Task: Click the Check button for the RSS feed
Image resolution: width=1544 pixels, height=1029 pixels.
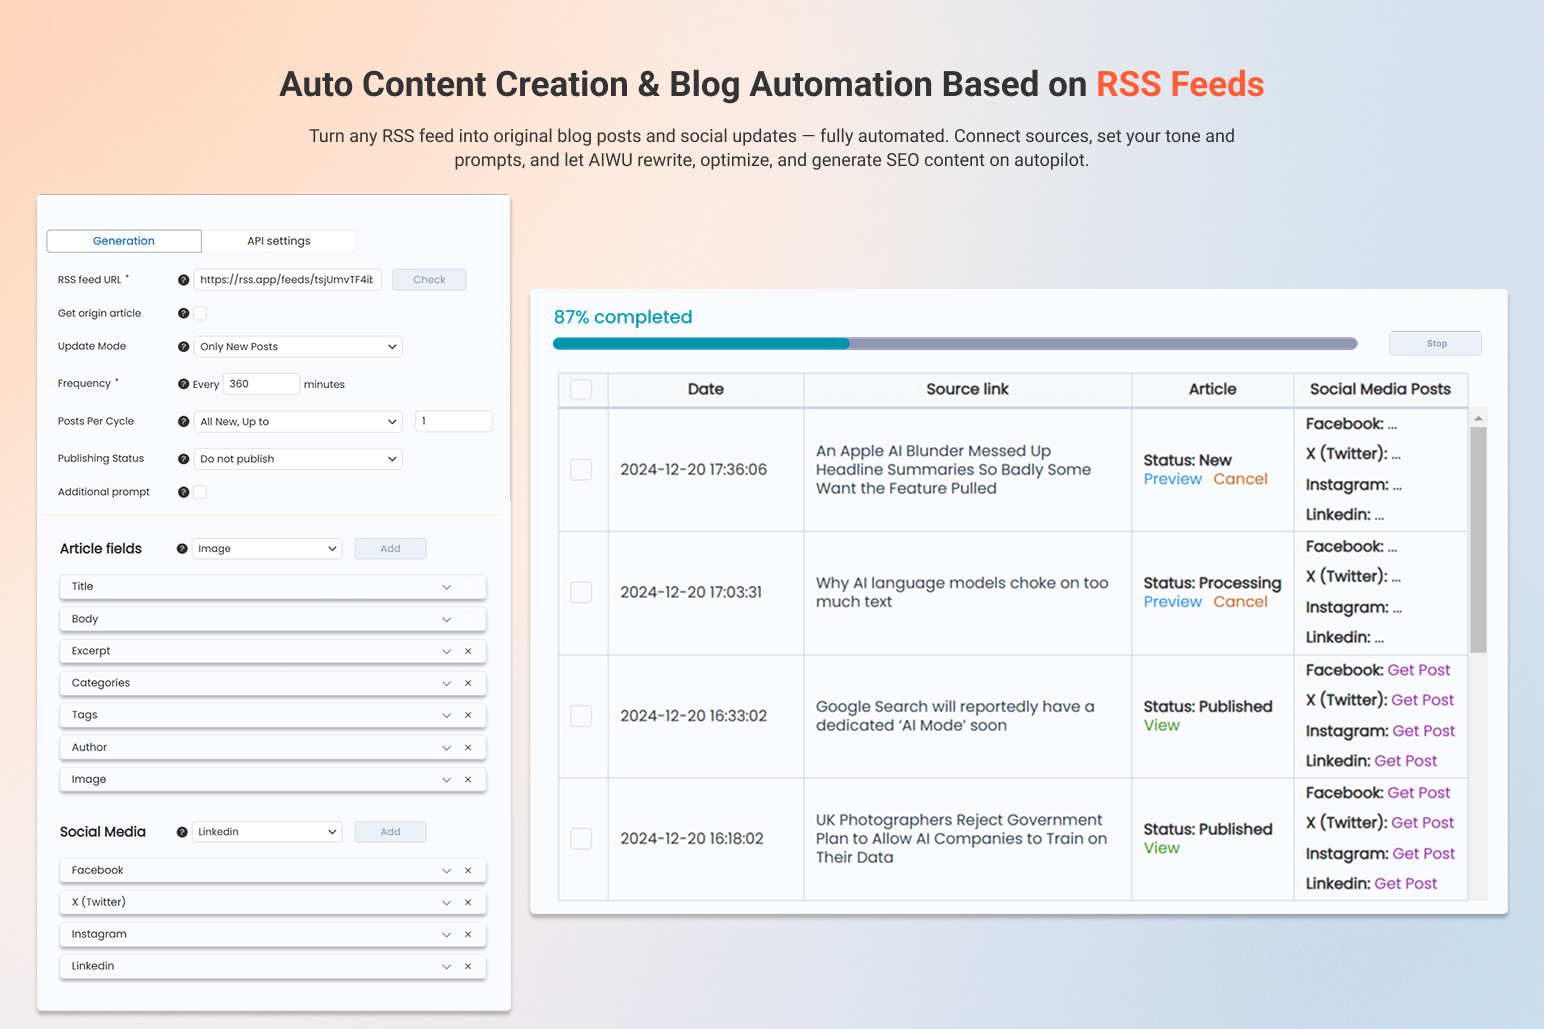Action: click(x=429, y=279)
